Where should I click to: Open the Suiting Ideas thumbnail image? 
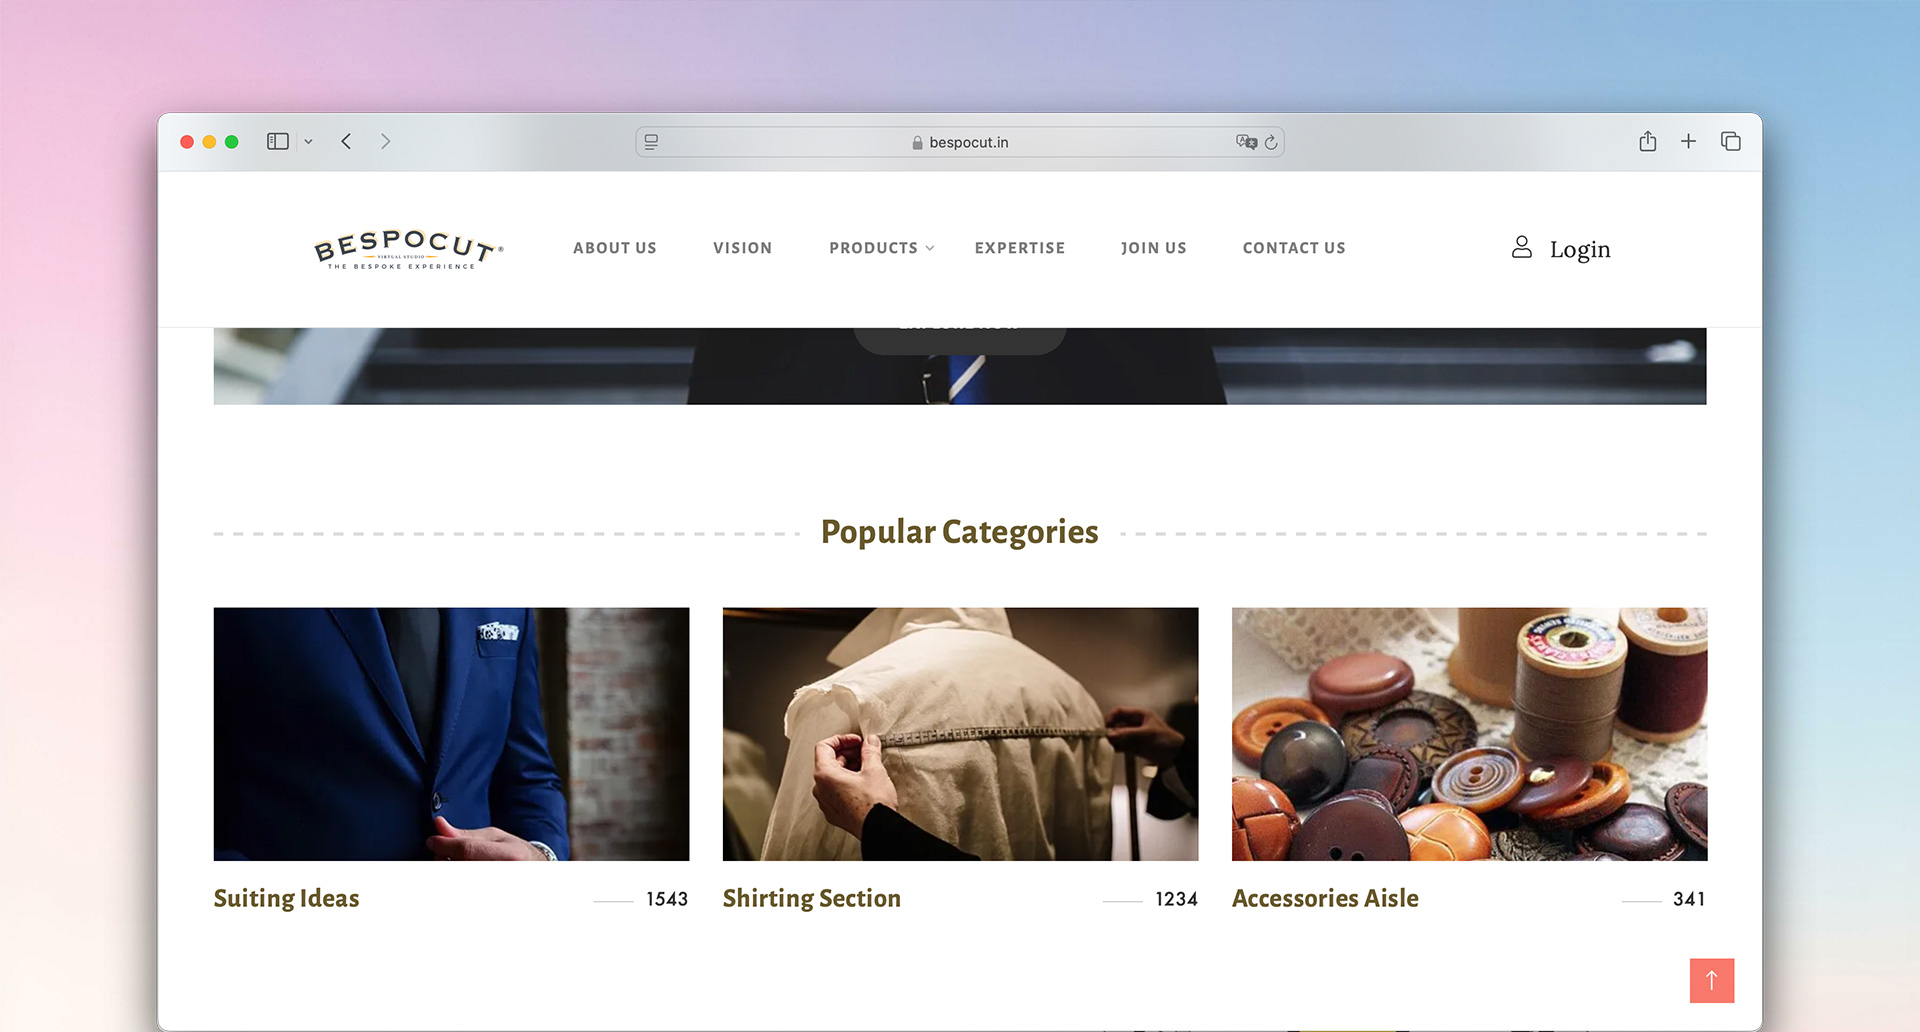(x=451, y=734)
